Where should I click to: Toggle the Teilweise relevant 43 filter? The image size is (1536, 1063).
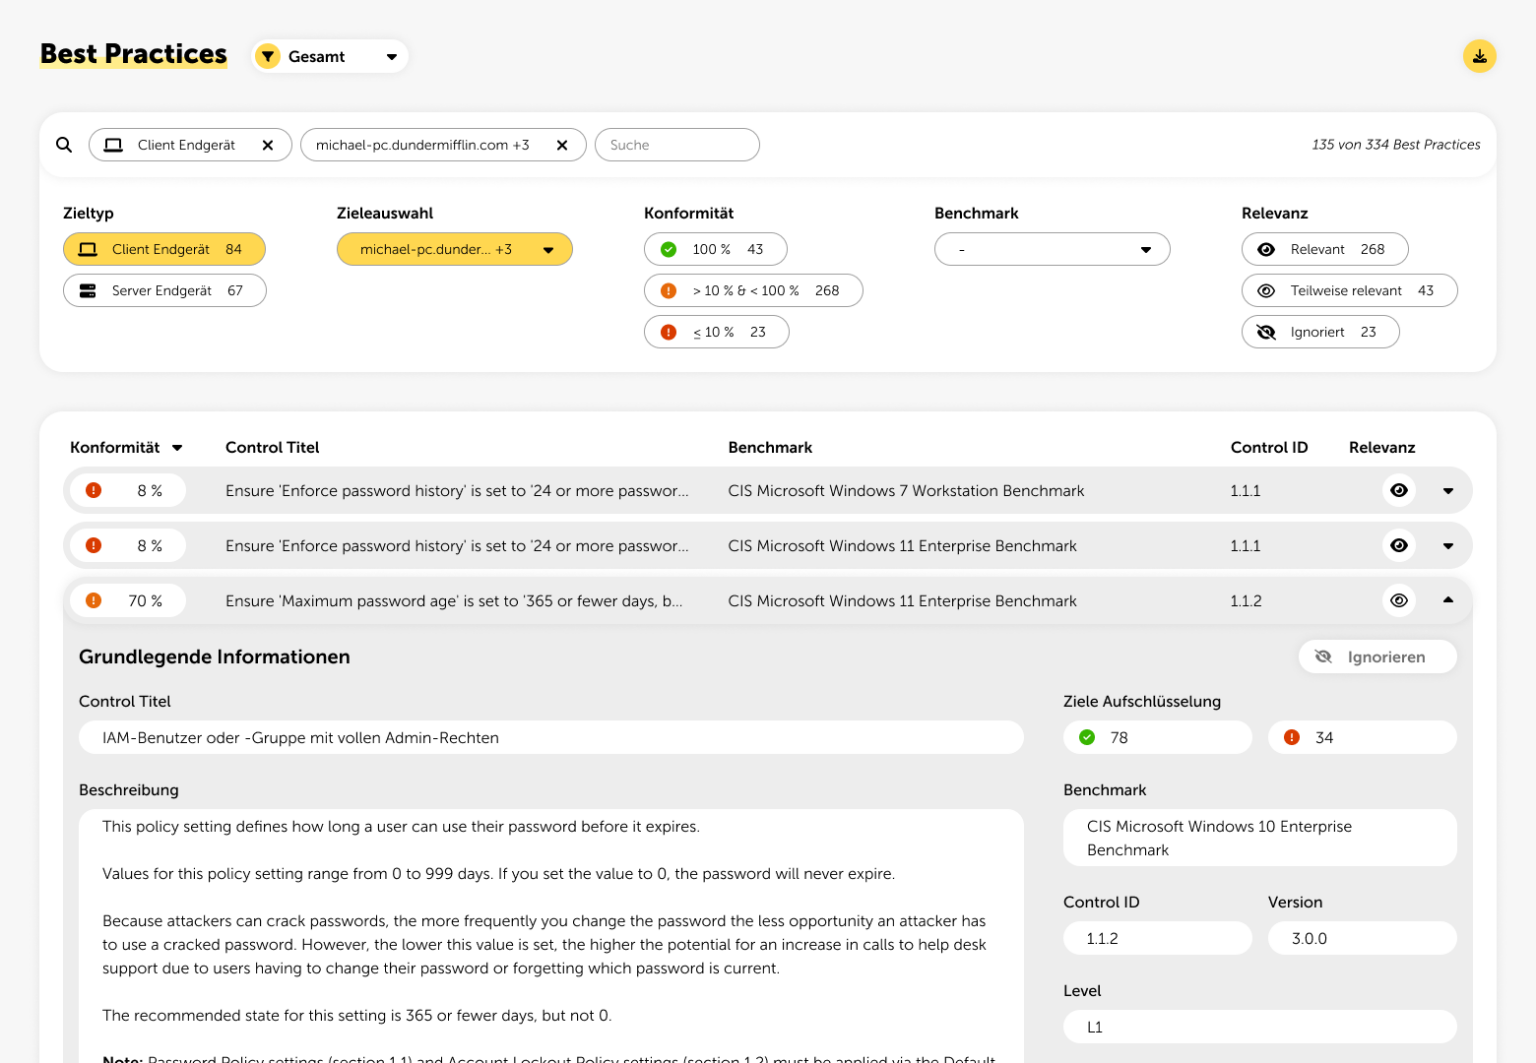tap(1349, 291)
